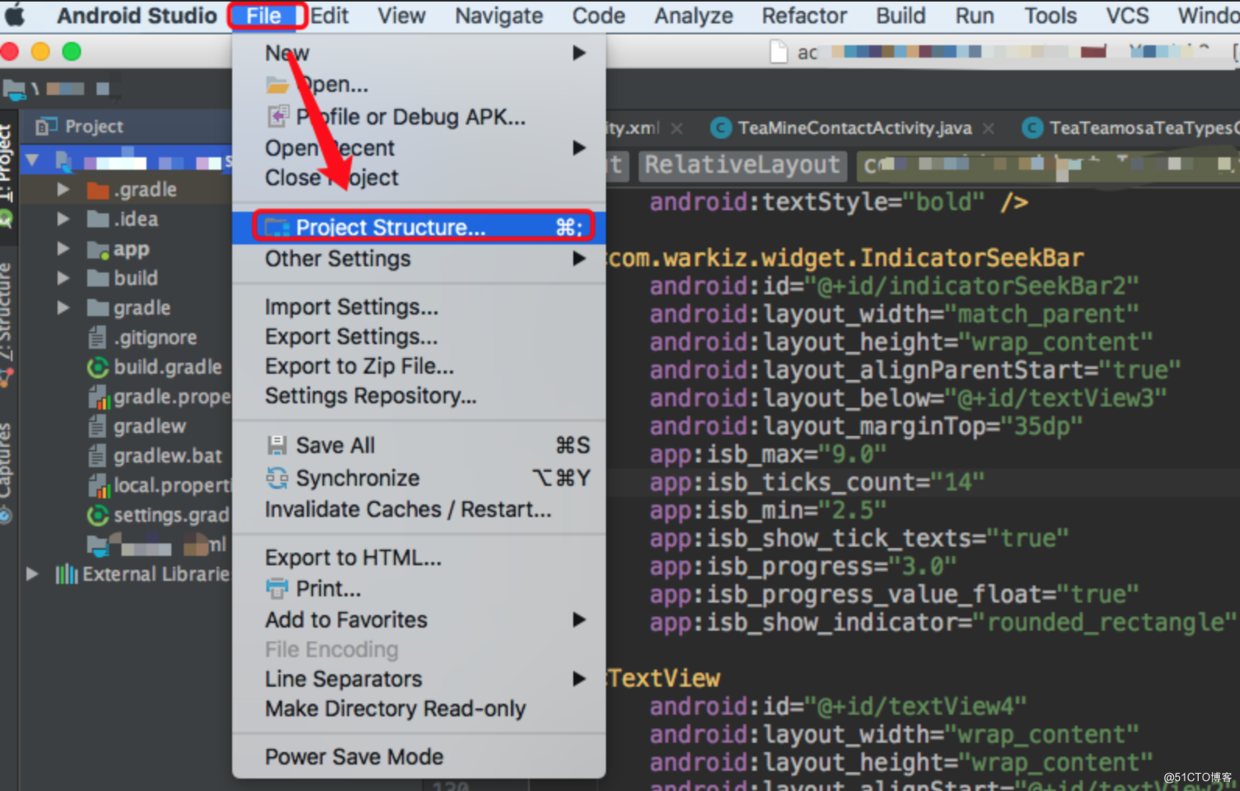Select Profile or Debug APK...
This screenshot has height=791, width=1240.
(419, 117)
